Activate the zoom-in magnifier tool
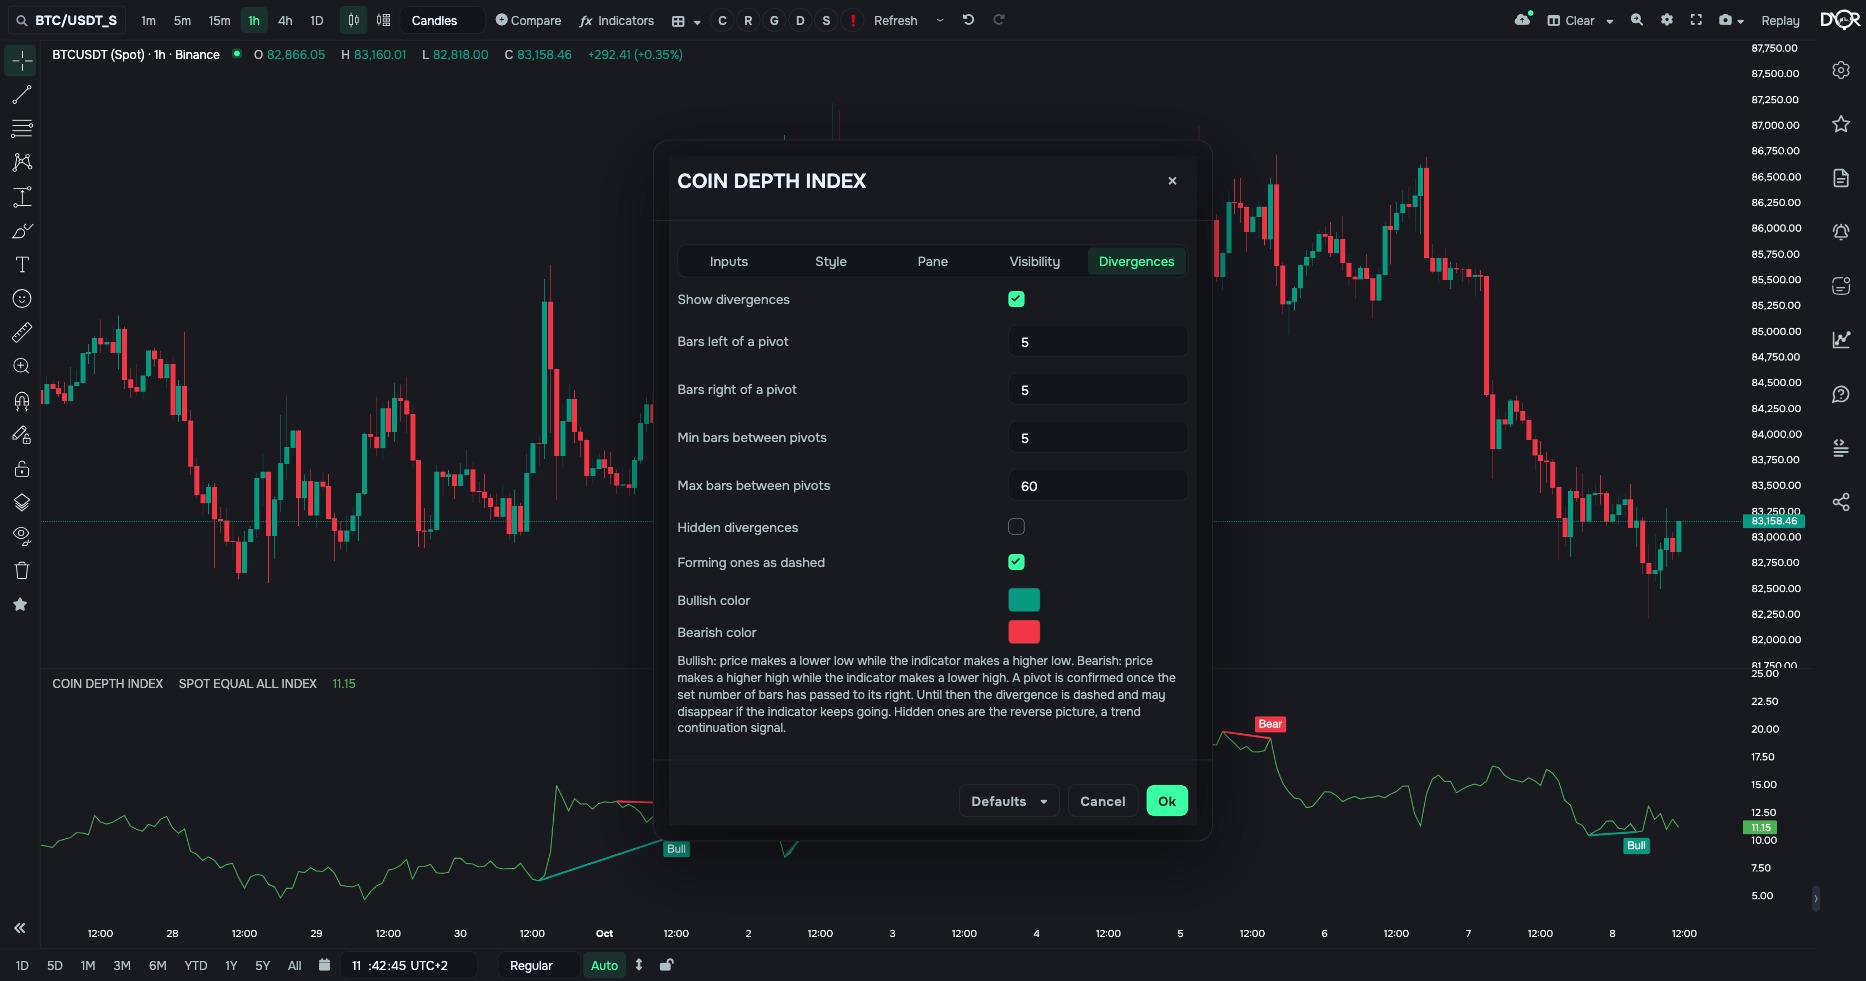 (x=21, y=367)
